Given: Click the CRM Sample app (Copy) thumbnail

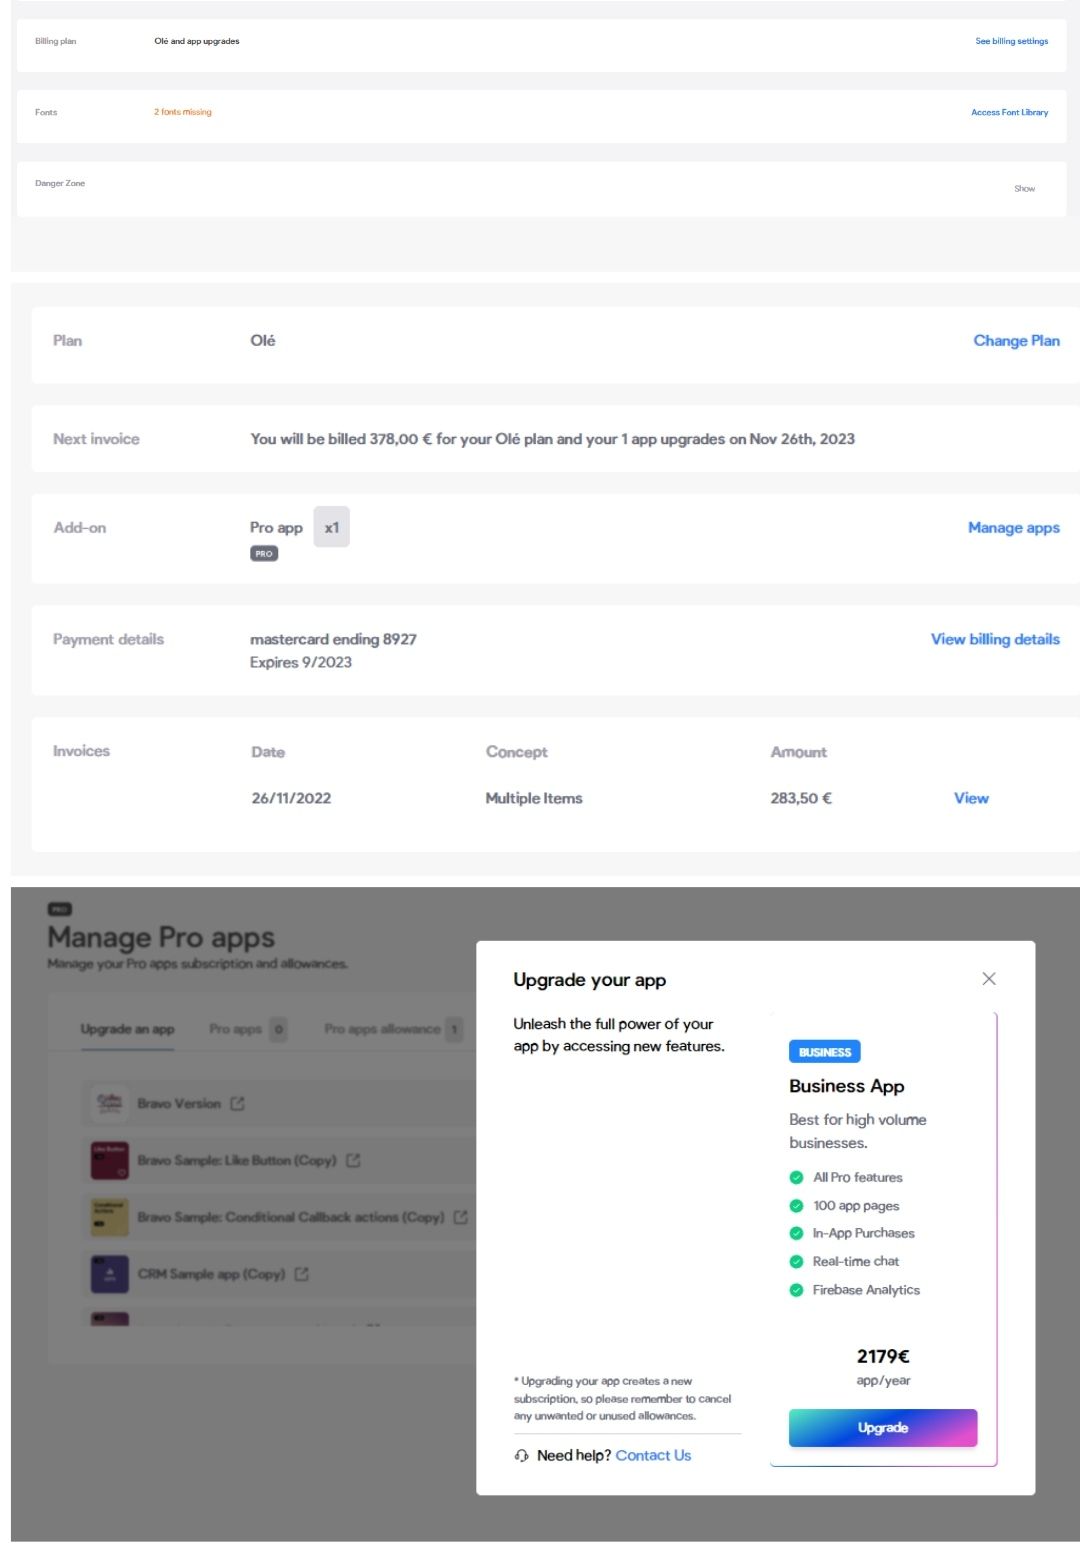Looking at the screenshot, I should pos(110,1274).
